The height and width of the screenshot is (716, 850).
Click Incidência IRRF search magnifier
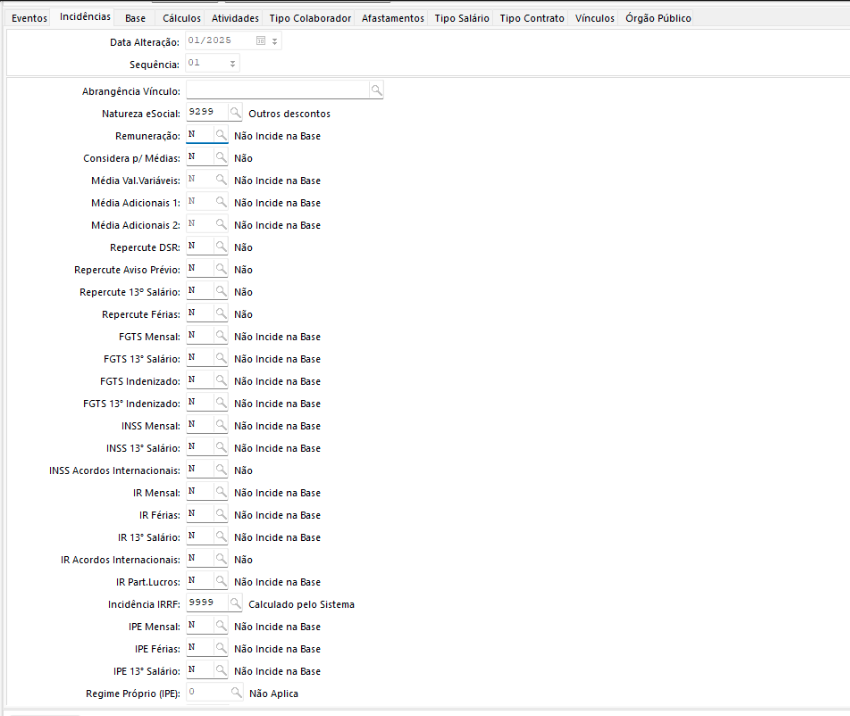(x=235, y=603)
